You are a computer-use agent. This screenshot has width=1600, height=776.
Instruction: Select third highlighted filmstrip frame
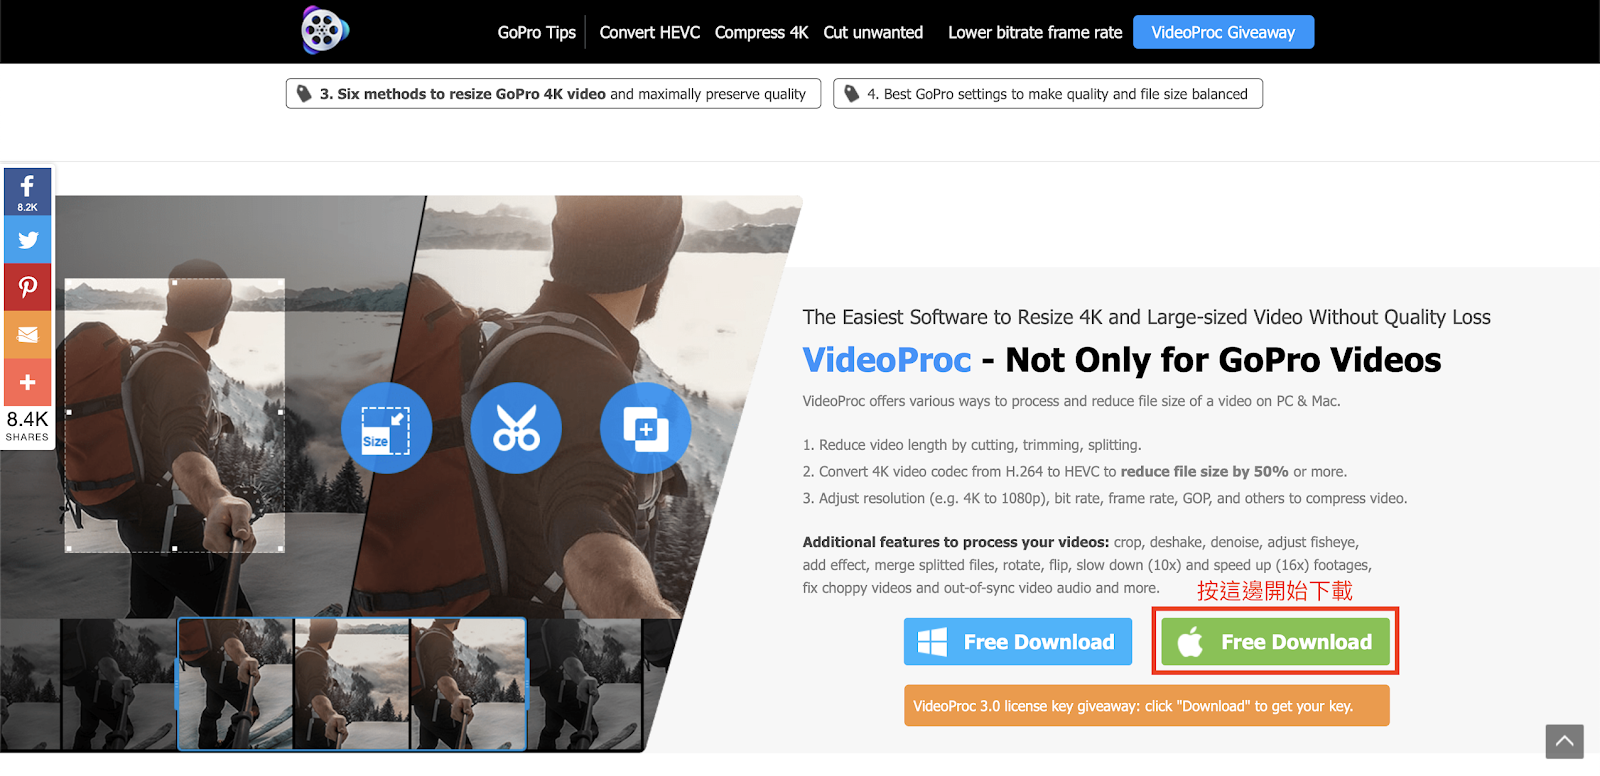(468, 684)
